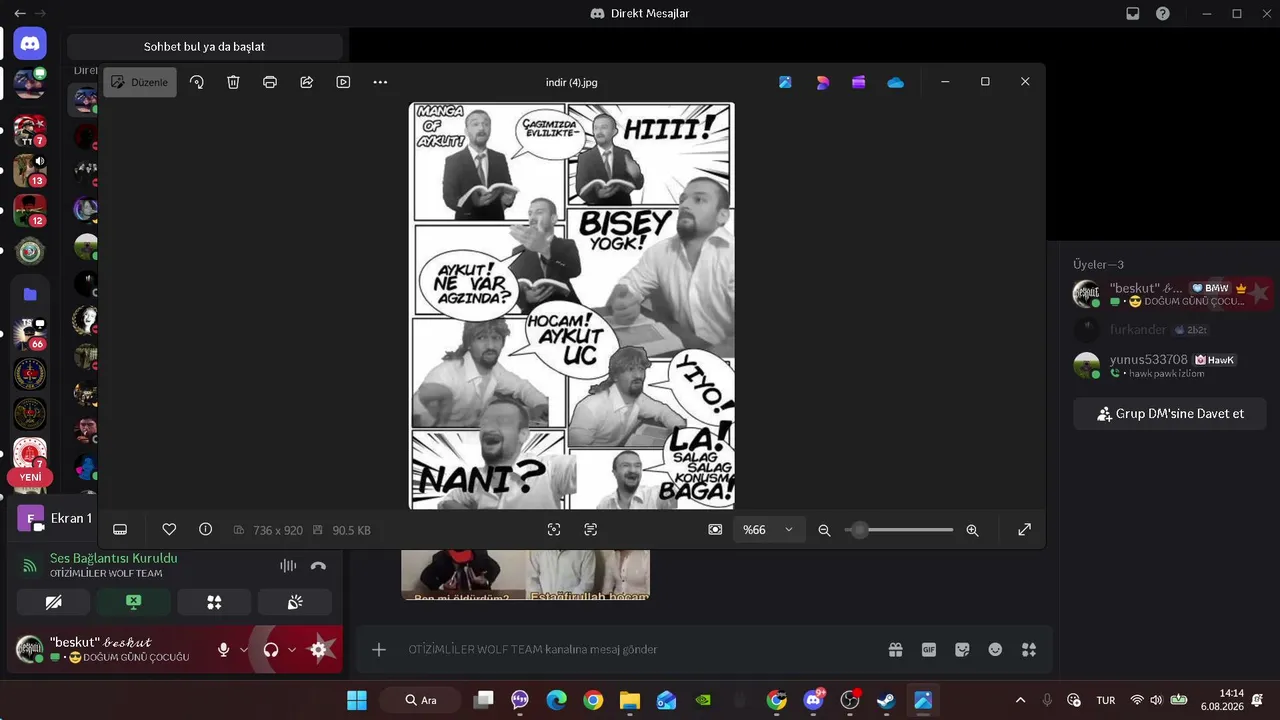
Task: Click Düzenle edit button
Action: (140, 82)
